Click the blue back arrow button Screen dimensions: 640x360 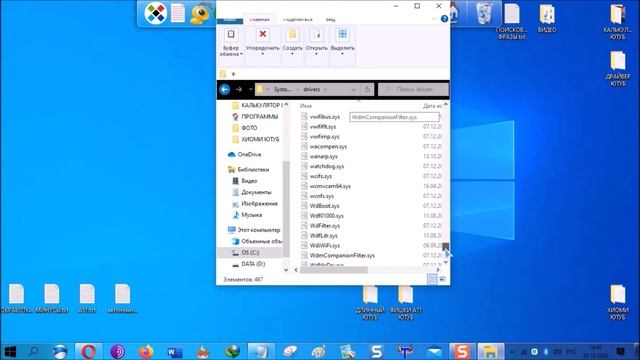click(224, 89)
